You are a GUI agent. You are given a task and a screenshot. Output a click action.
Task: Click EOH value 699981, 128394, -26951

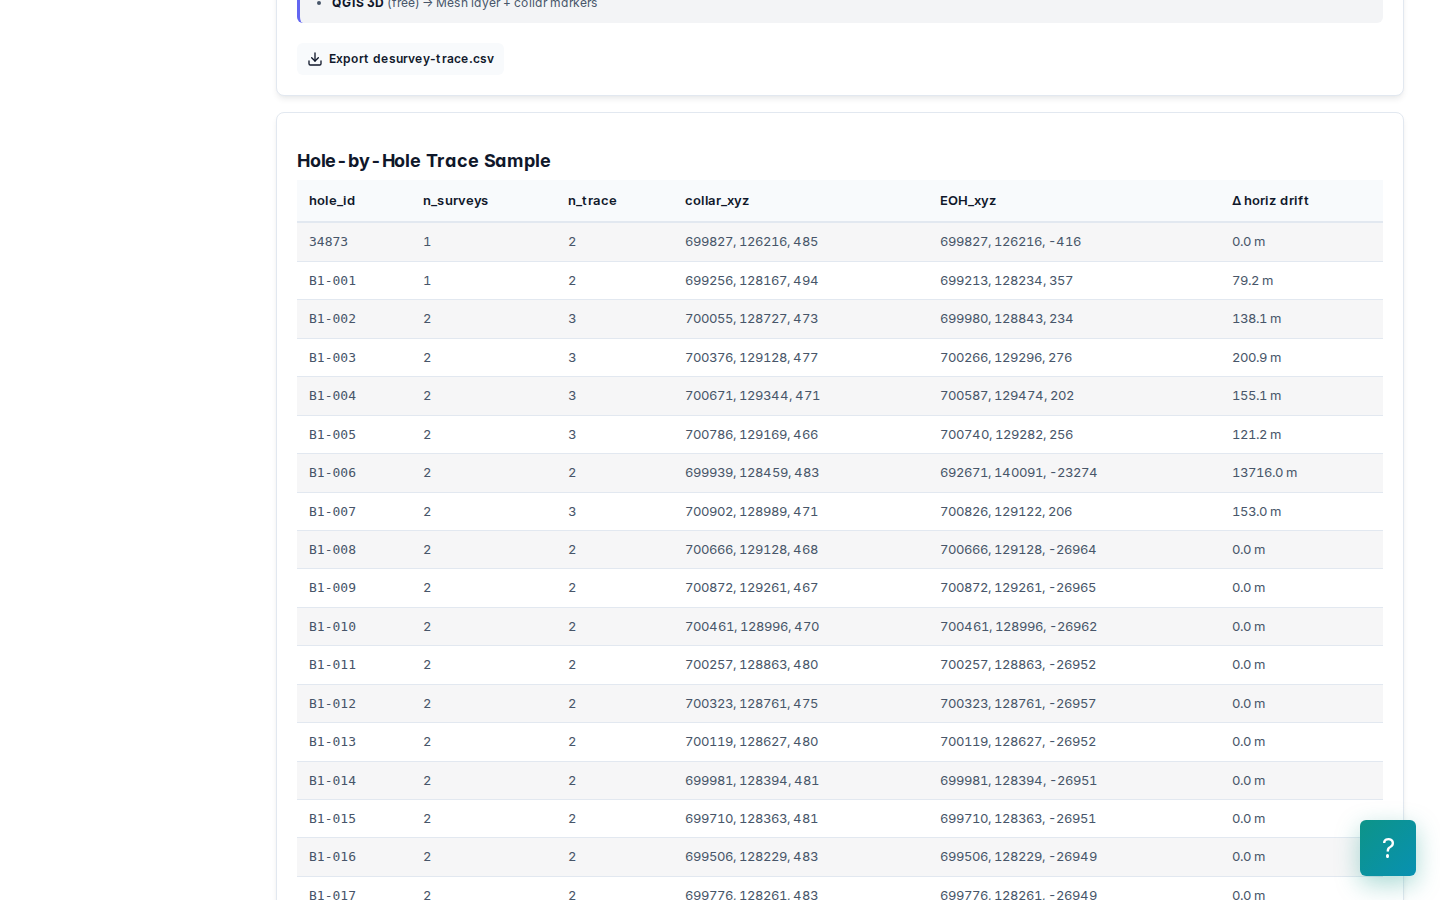click(1018, 781)
